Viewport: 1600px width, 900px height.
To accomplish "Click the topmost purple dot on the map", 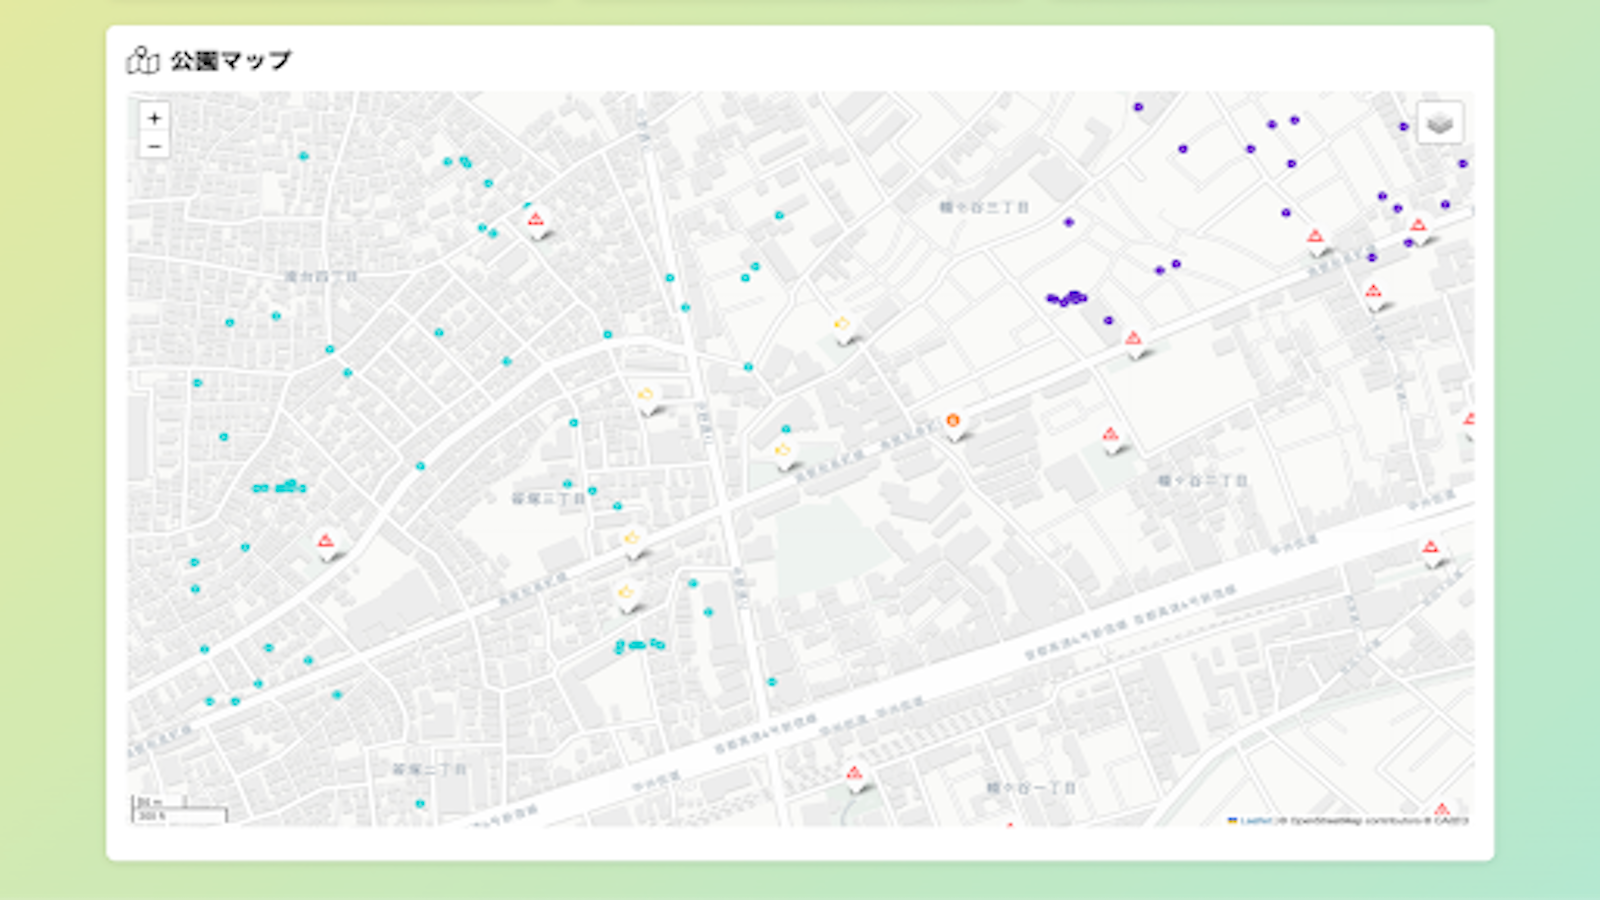I will [1138, 107].
